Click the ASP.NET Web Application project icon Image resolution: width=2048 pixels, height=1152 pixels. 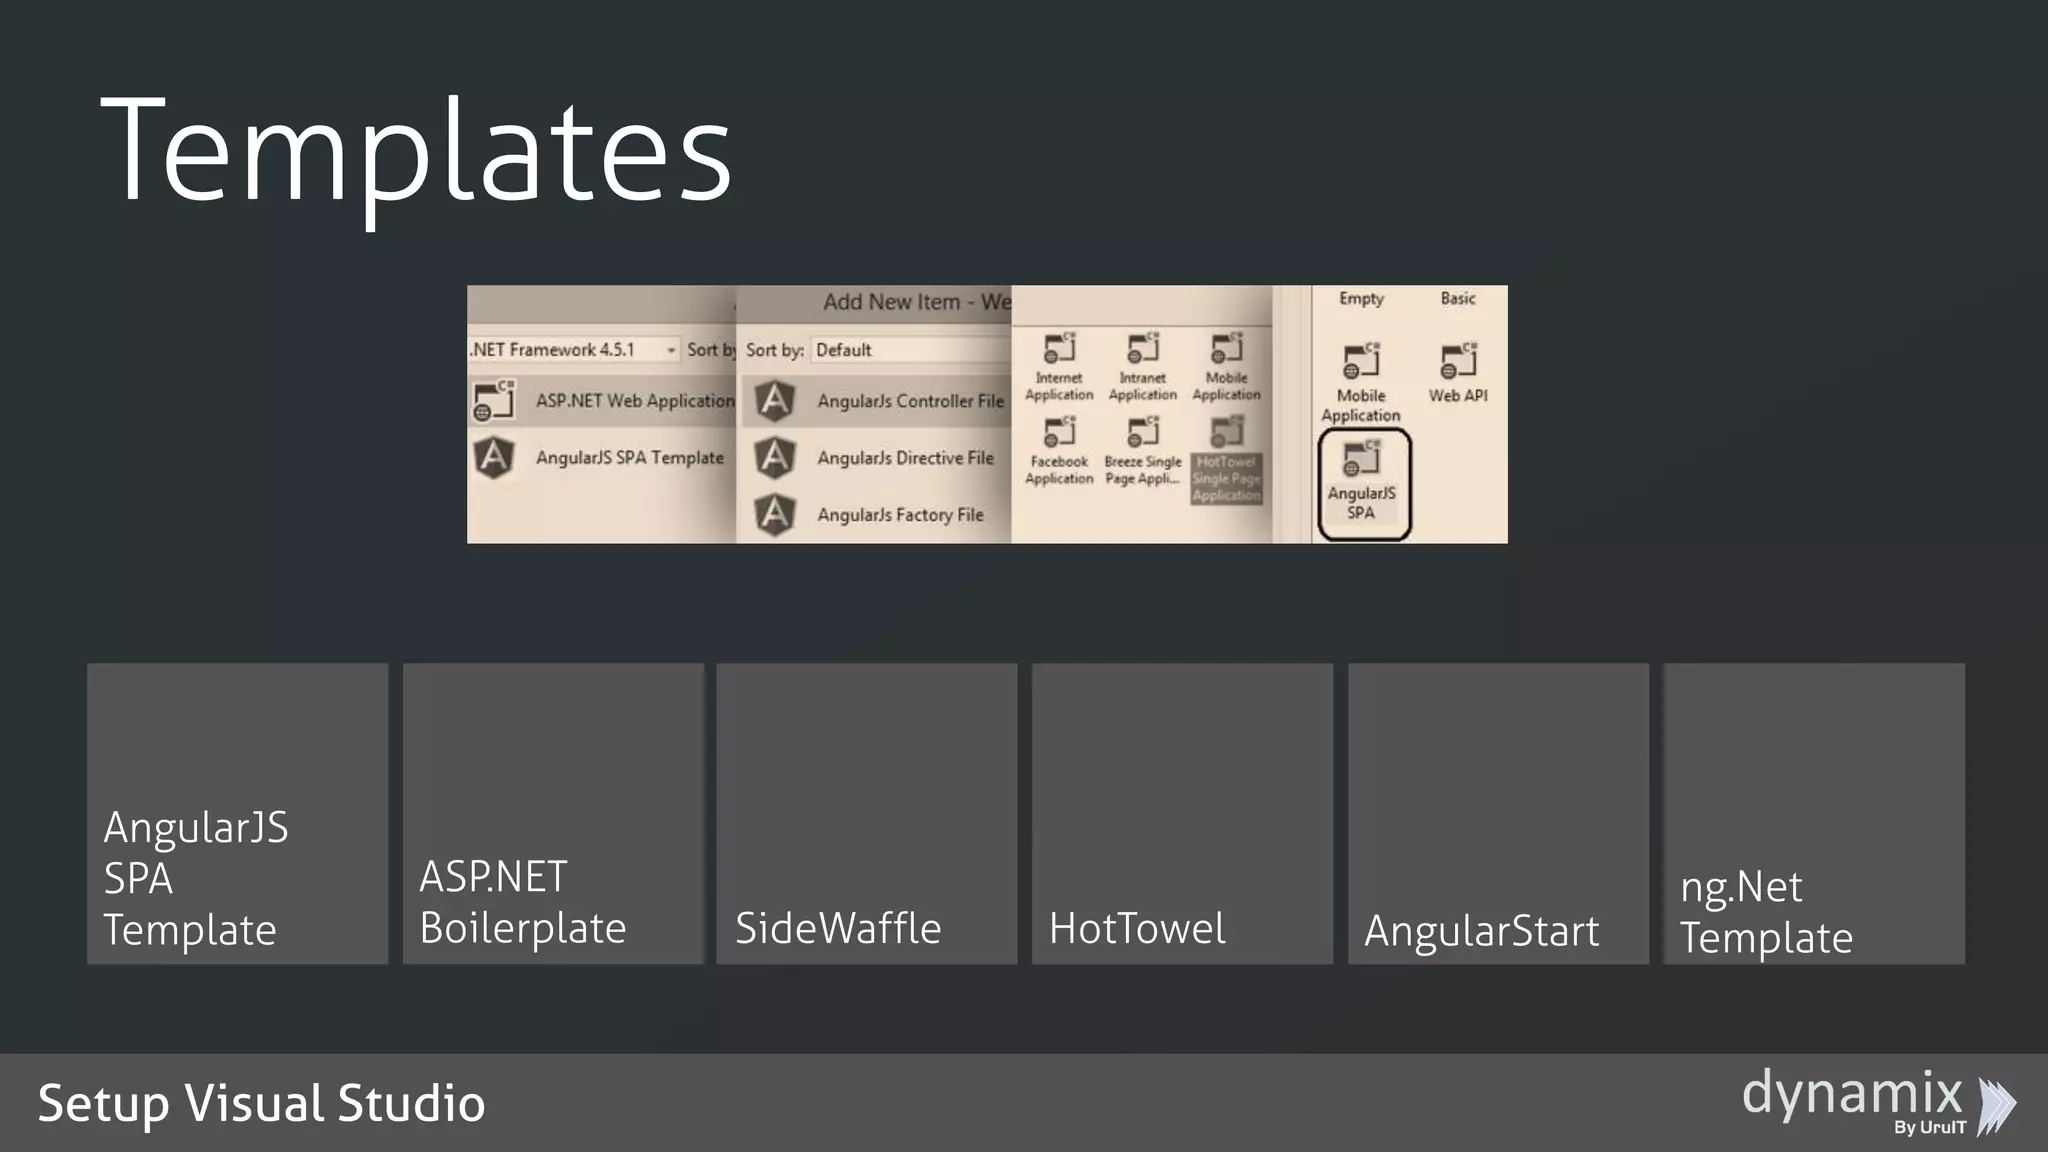[x=494, y=401]
